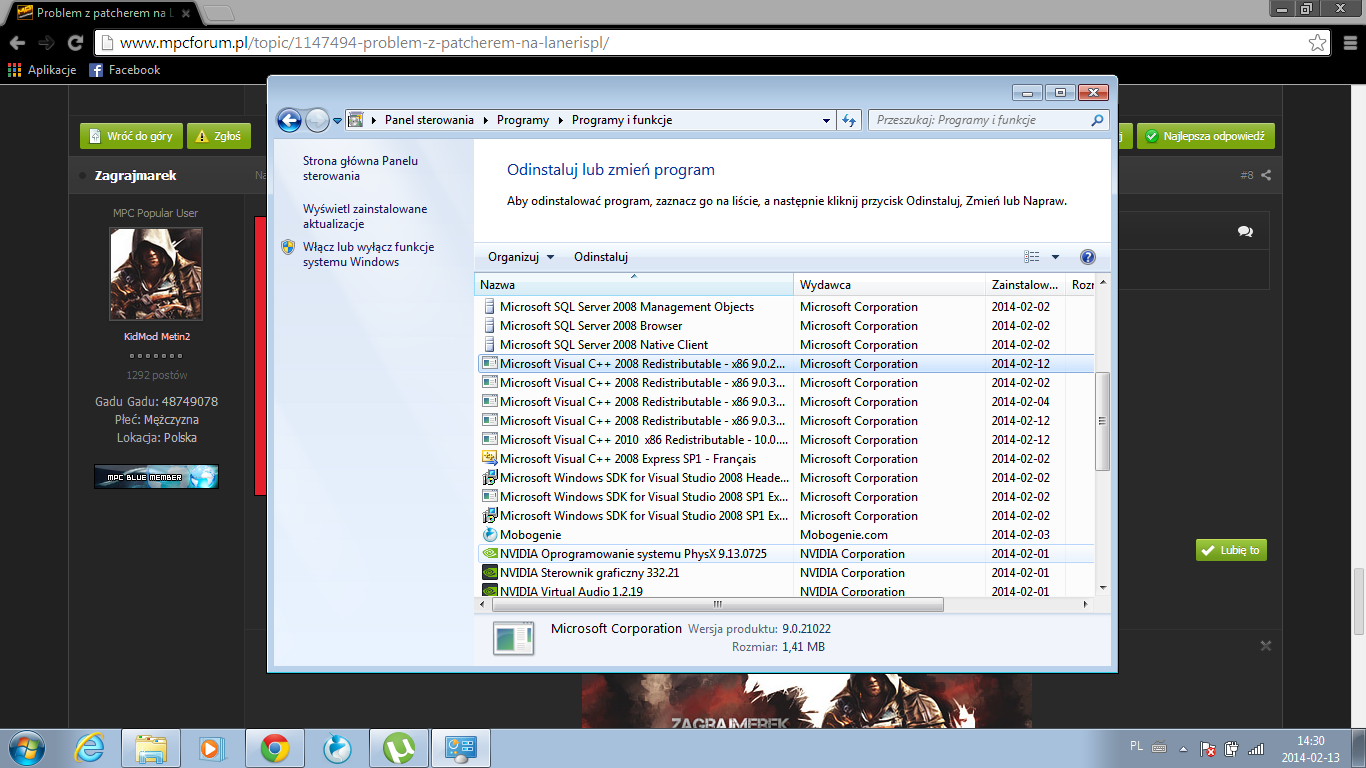Select Microsoft Visual C++ 2010 x86 Redistributable

tap(642, 440)
